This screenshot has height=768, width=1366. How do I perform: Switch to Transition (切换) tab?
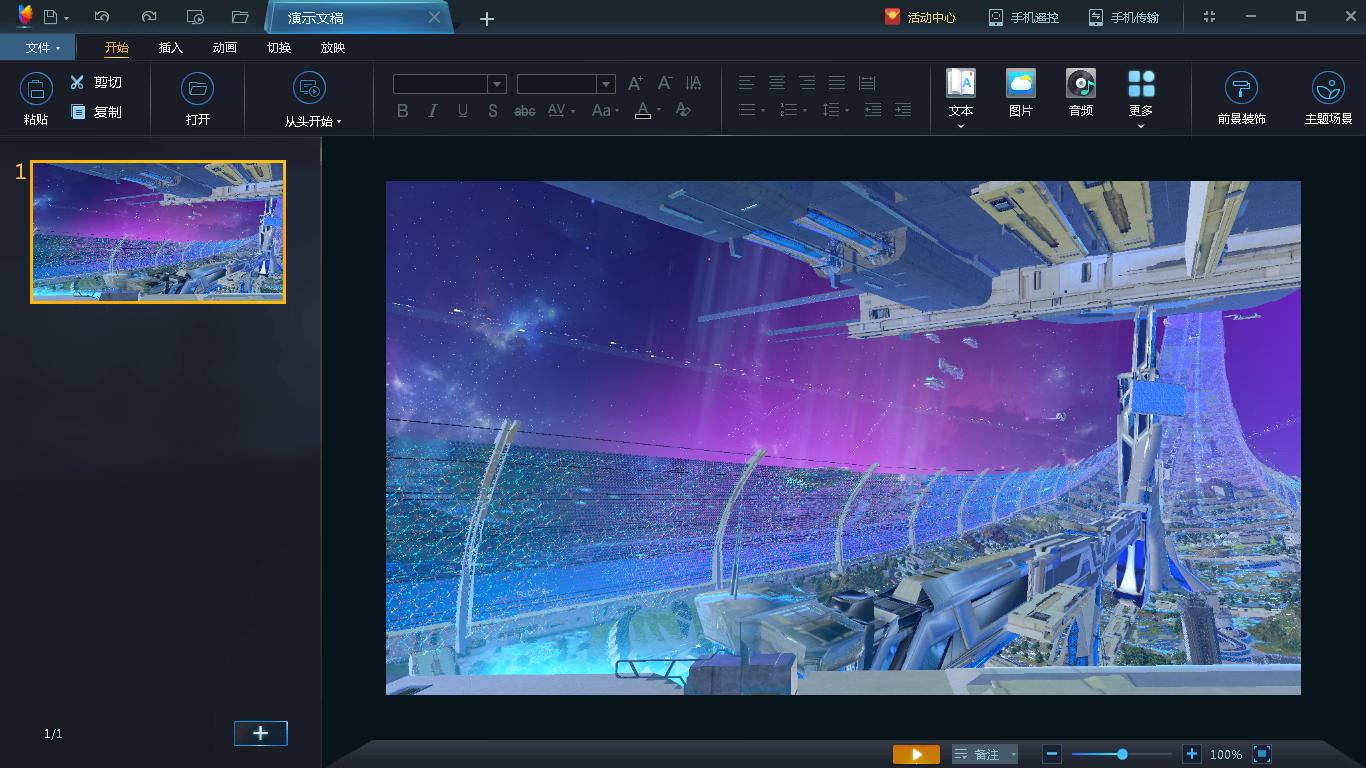tap(279, 47)
